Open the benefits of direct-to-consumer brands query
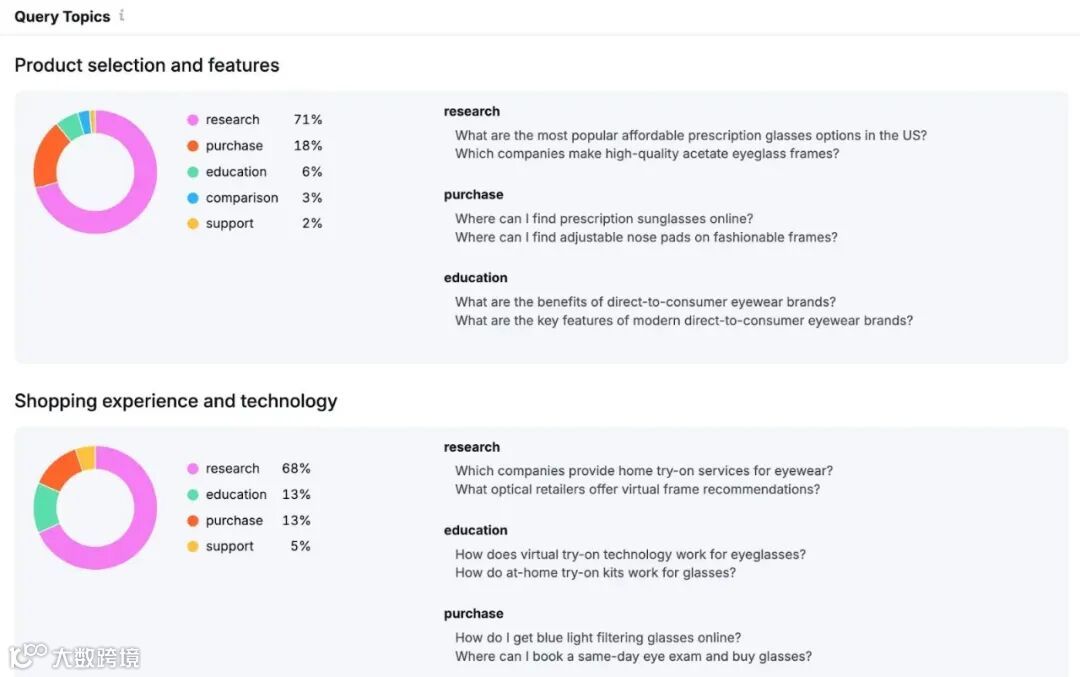 [645, 301]
